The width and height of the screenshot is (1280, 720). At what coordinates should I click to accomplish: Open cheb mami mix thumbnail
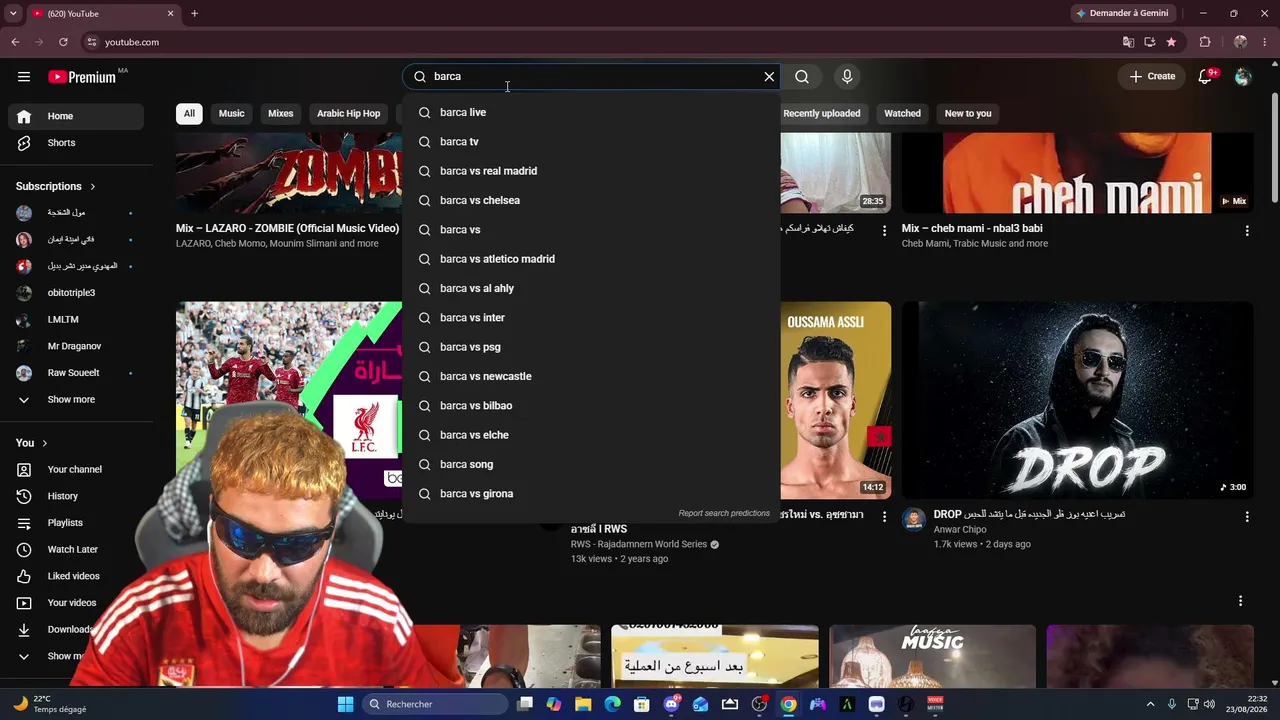(1077, 173)
